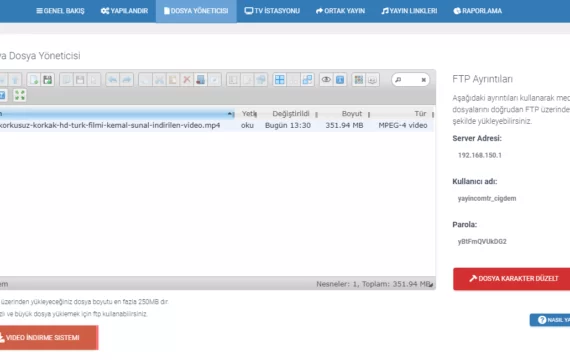Open the YAPILANDIR tab
Viewport: 570px width, 360px height.
coord(124,11)
